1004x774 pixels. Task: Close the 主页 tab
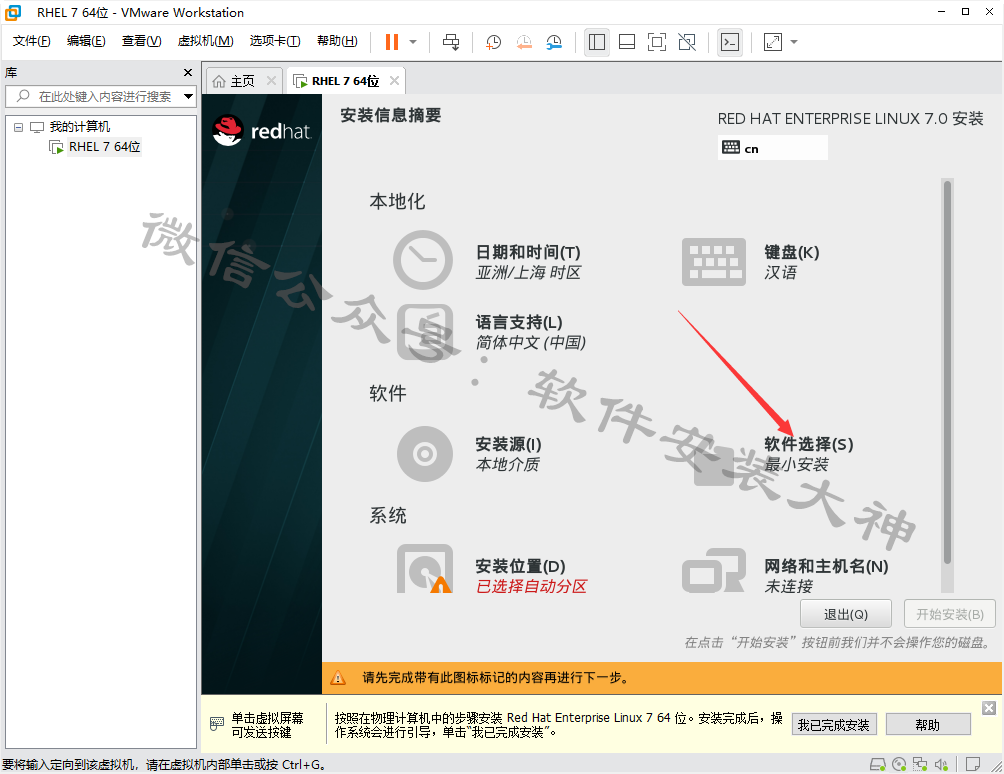click(x=271, y=81)
